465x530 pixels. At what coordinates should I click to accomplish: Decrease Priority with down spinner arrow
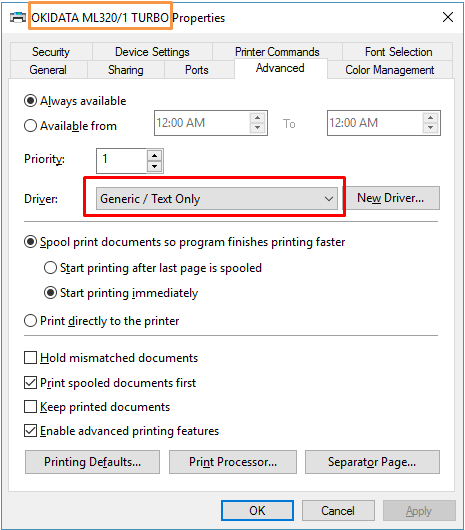point(154,166)
